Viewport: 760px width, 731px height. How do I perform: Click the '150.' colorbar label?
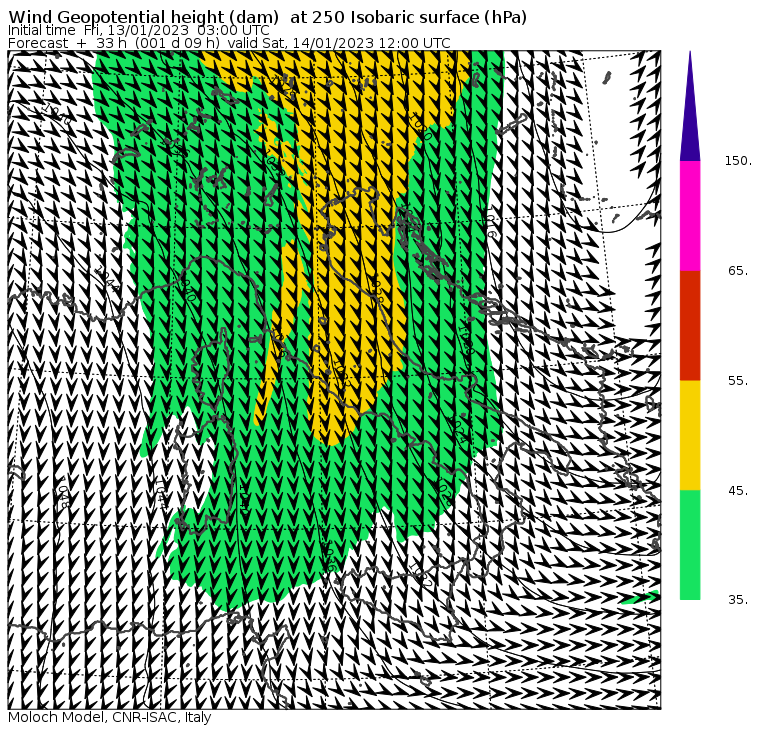(x=738, y=160)
